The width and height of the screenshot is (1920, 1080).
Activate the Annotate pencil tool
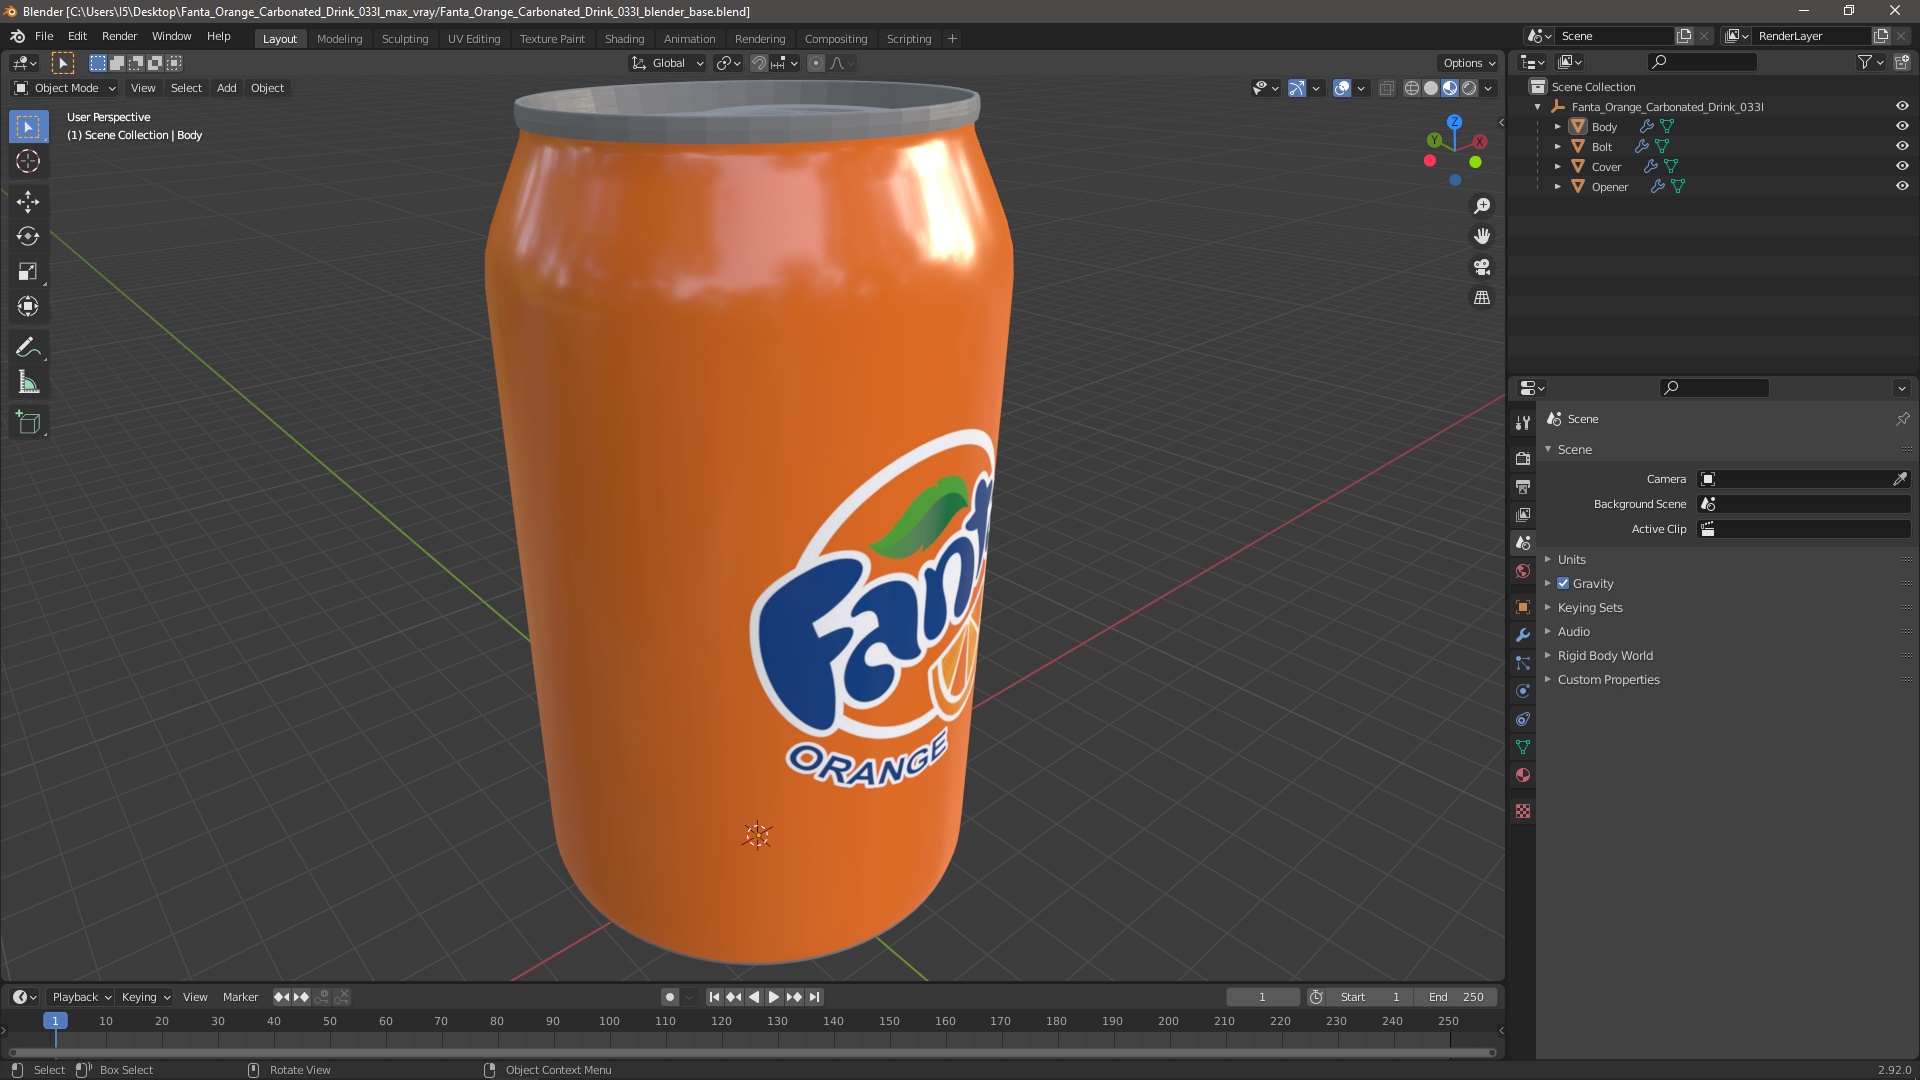(x=28, y=347)
